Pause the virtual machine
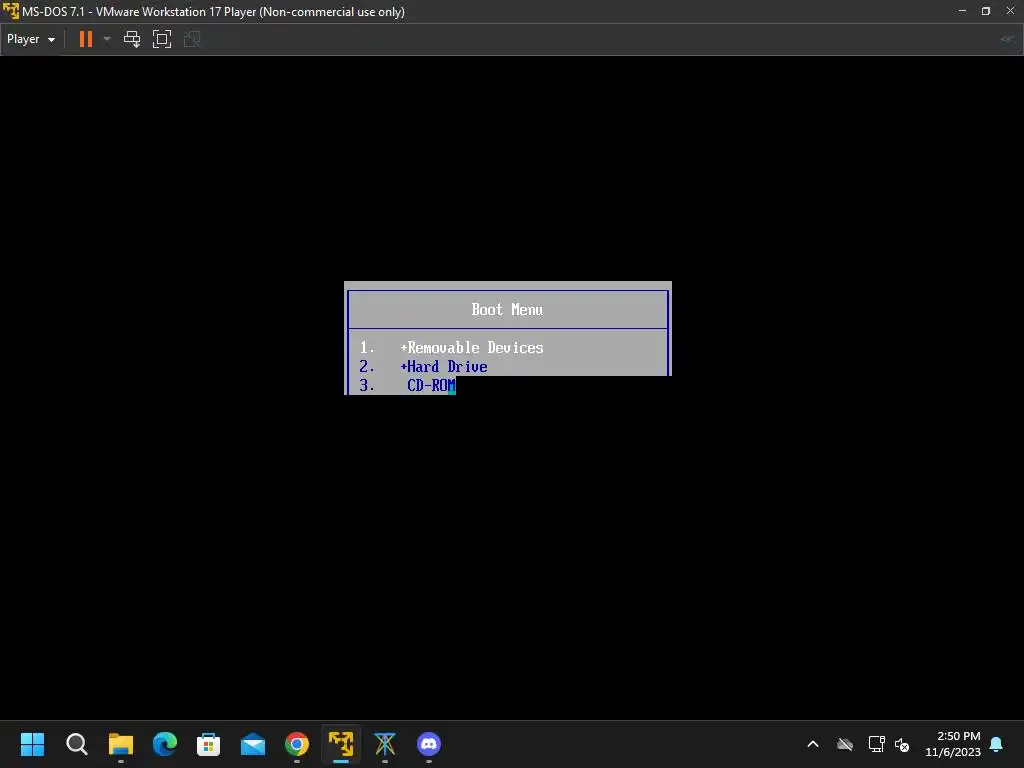Image resolution: width=1024 pixels, height=768 pixels. click(86, 39)
